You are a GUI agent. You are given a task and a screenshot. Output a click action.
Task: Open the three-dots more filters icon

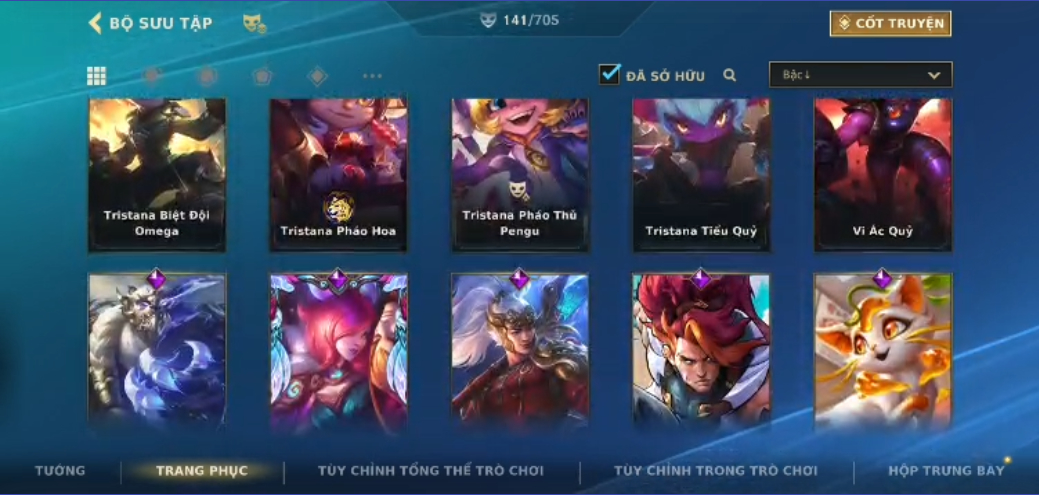click(x=372, y=76)
